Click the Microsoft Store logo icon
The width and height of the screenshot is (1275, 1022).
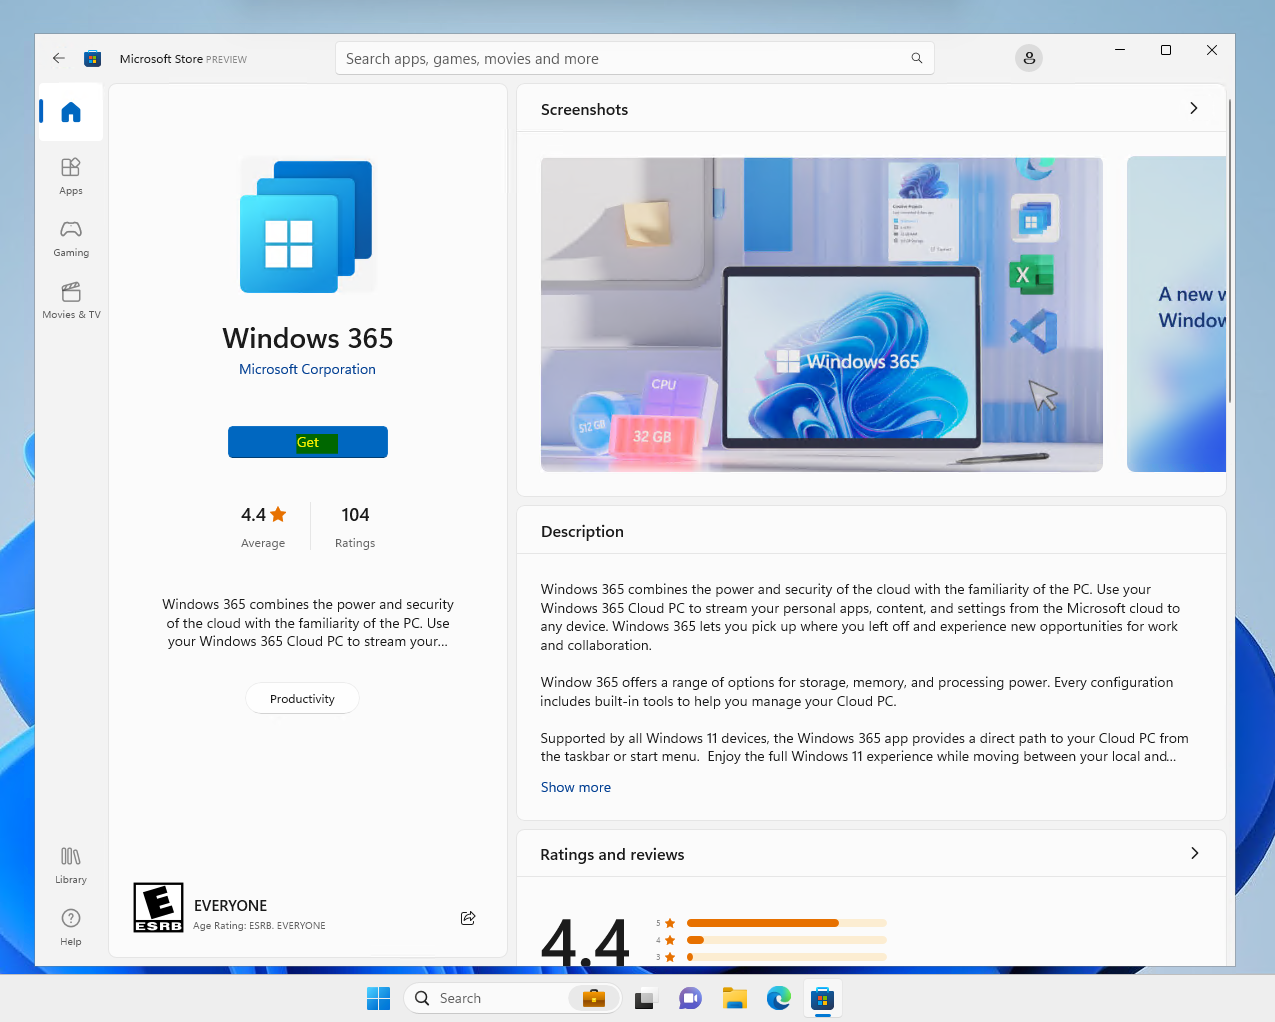[92, 58]
